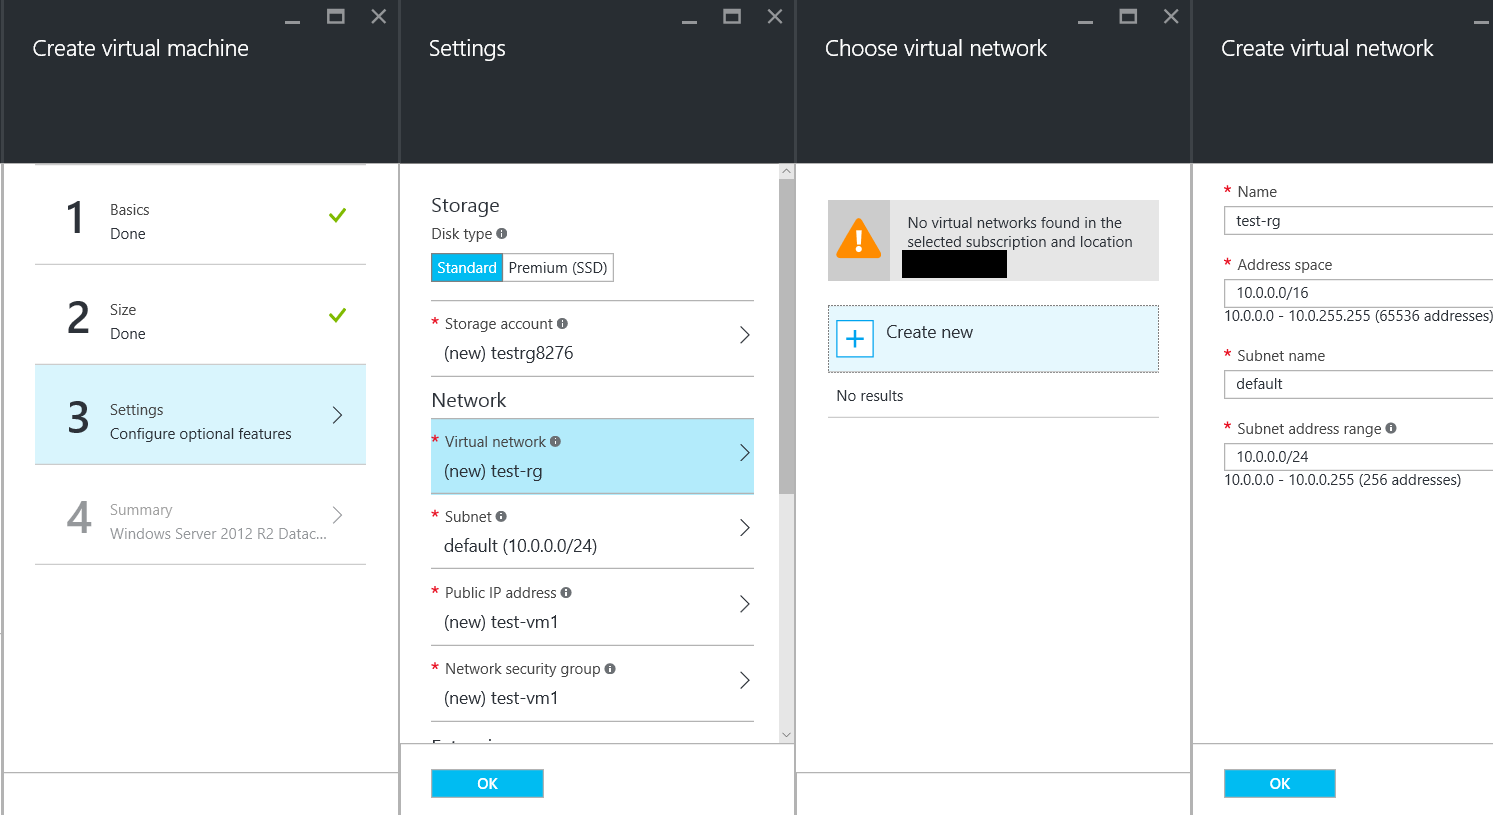
Task: Click the orange warning triangle icon
Action: 858,240
